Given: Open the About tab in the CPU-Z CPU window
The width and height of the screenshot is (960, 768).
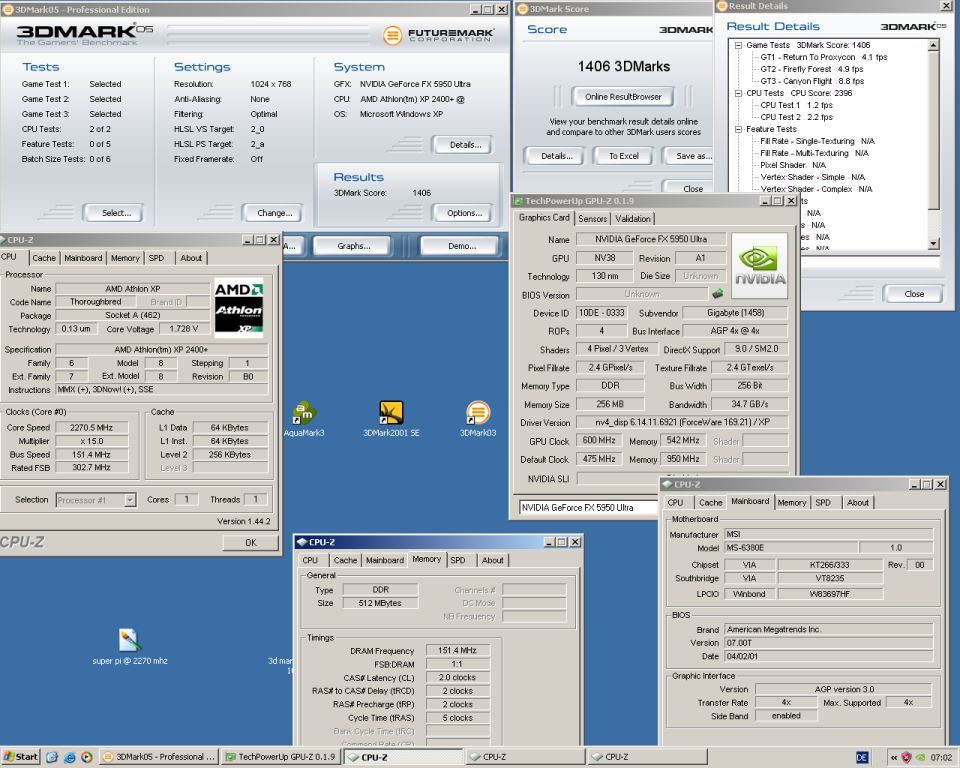Looking at the screenshot, I should point(191,258).
